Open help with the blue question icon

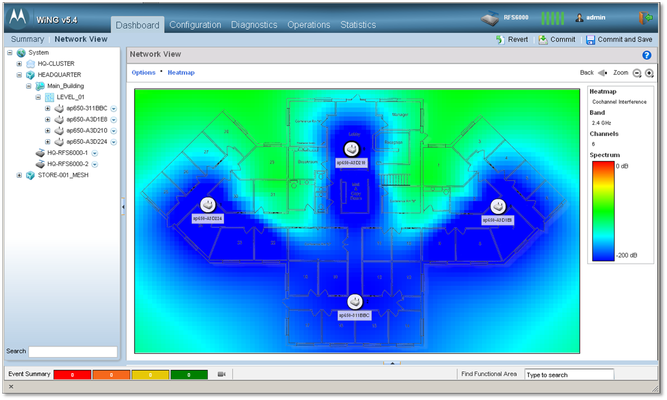pyautogui.click(x=647, y=55)
